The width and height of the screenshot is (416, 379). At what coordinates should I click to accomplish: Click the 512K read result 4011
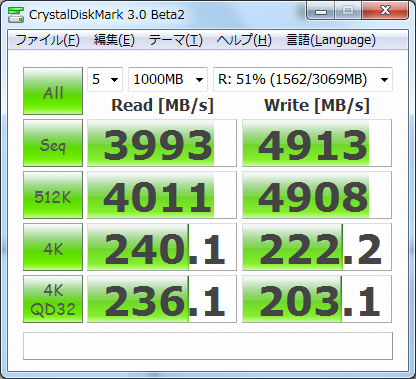tap(162, 195)
